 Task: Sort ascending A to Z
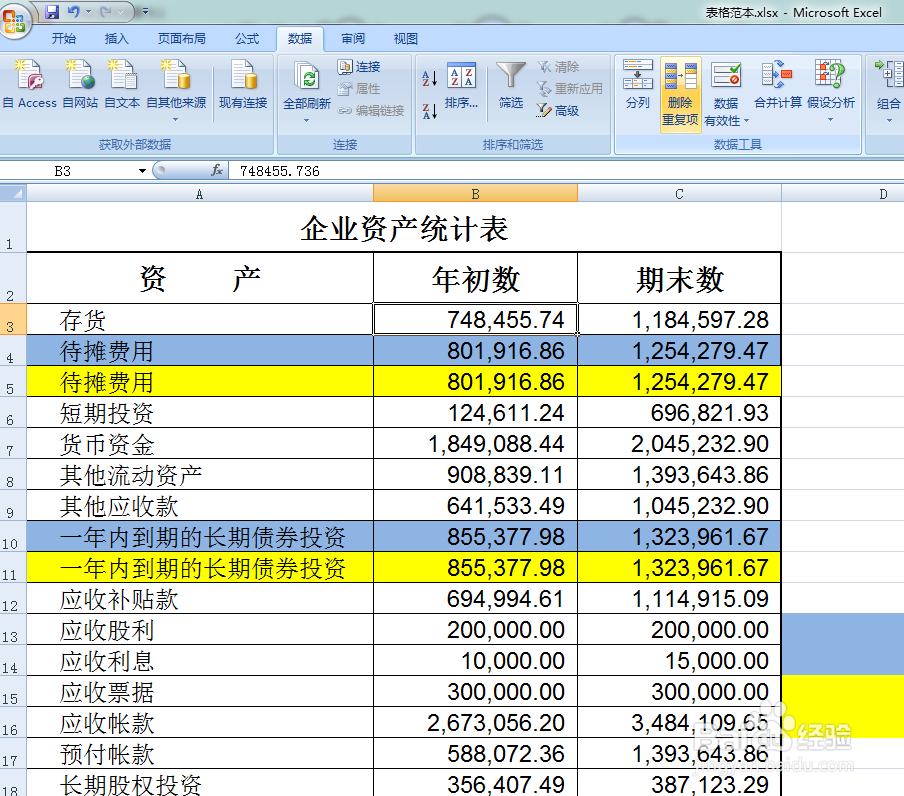430,78
